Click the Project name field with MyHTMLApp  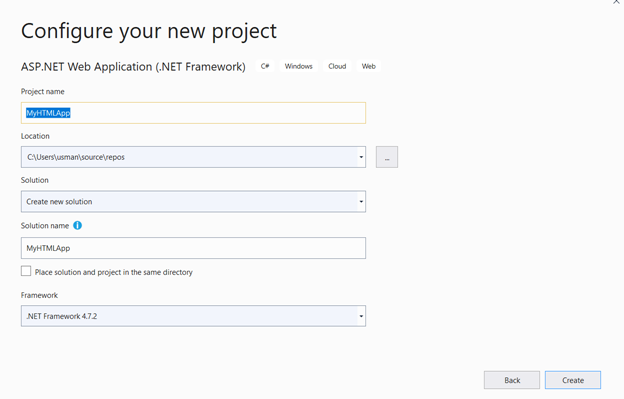[193, 113]
